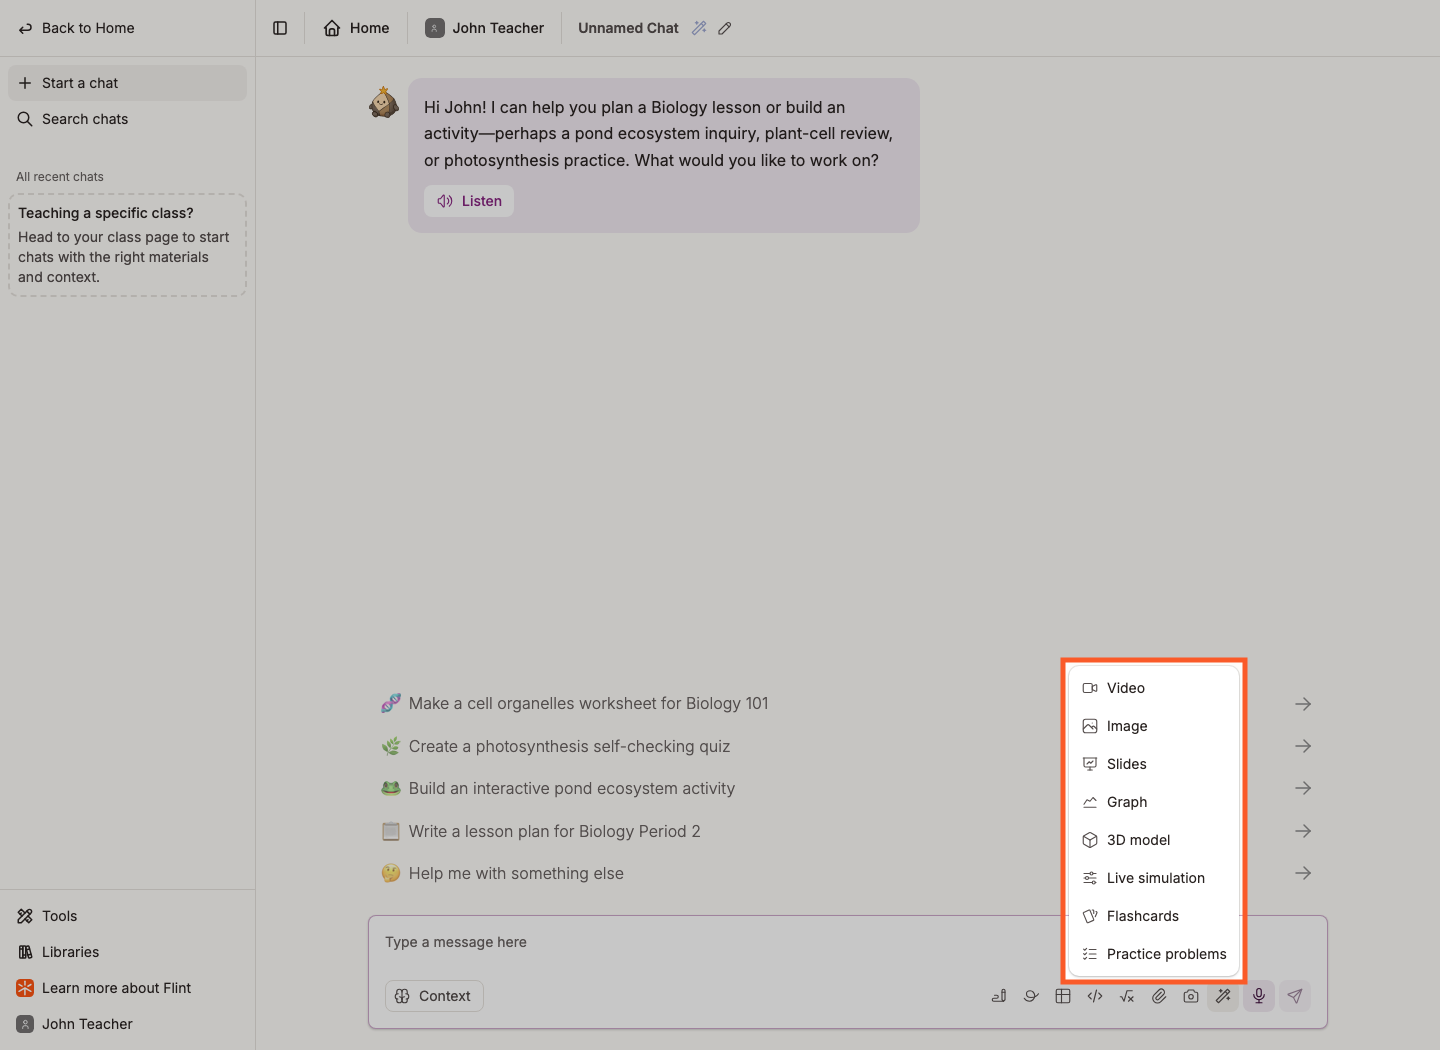Open the Context button in the message box

tap(434, 996)
